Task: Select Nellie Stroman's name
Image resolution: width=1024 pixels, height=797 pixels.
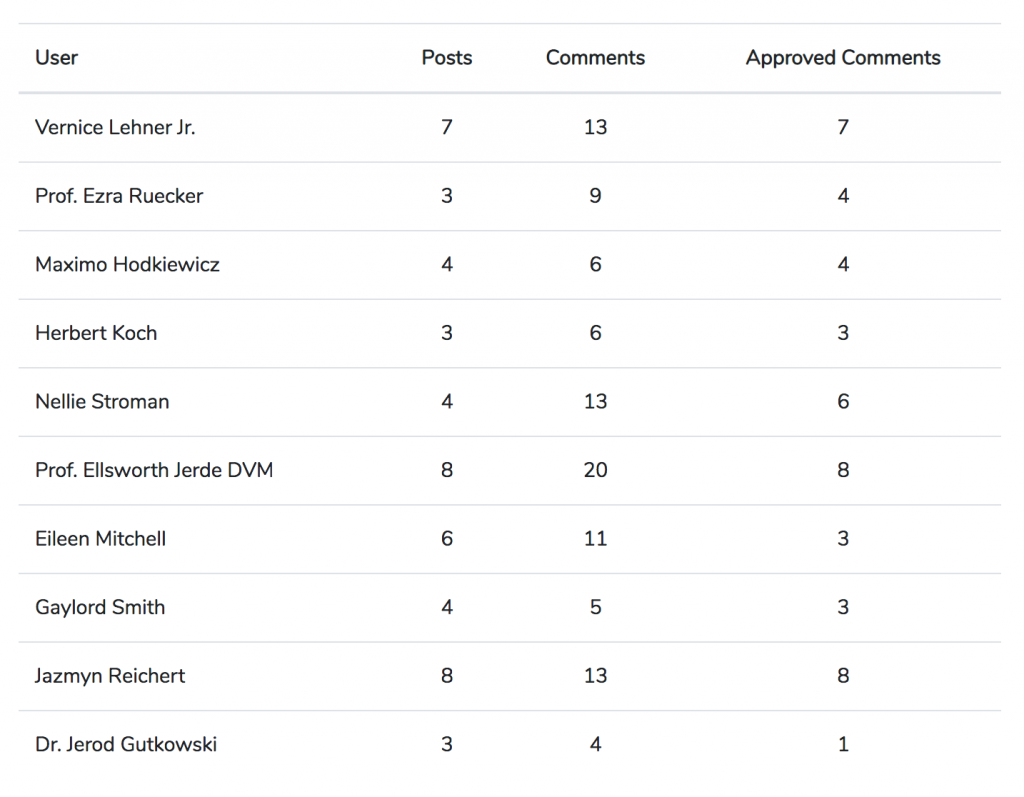Action: coord(102,402)
